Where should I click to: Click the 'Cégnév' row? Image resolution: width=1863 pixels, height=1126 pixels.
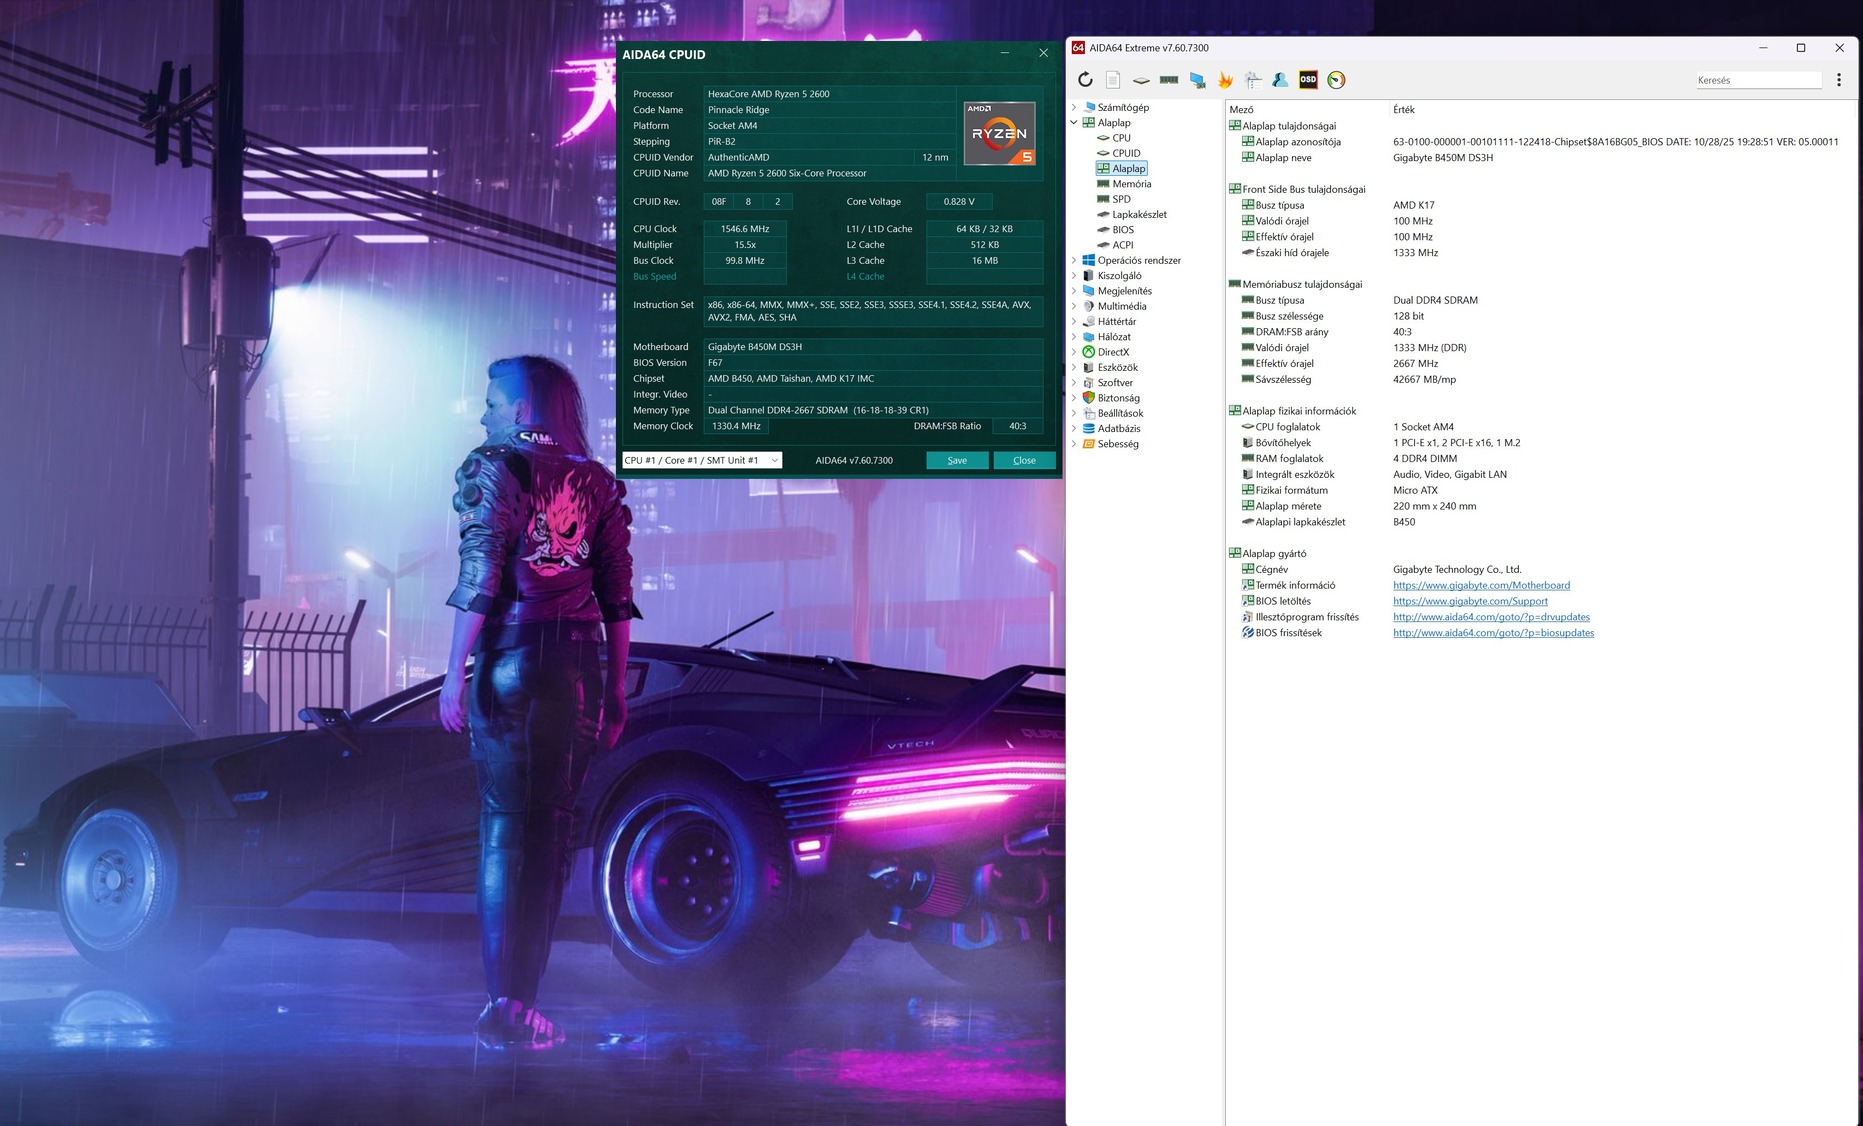tap(1540, 570)
